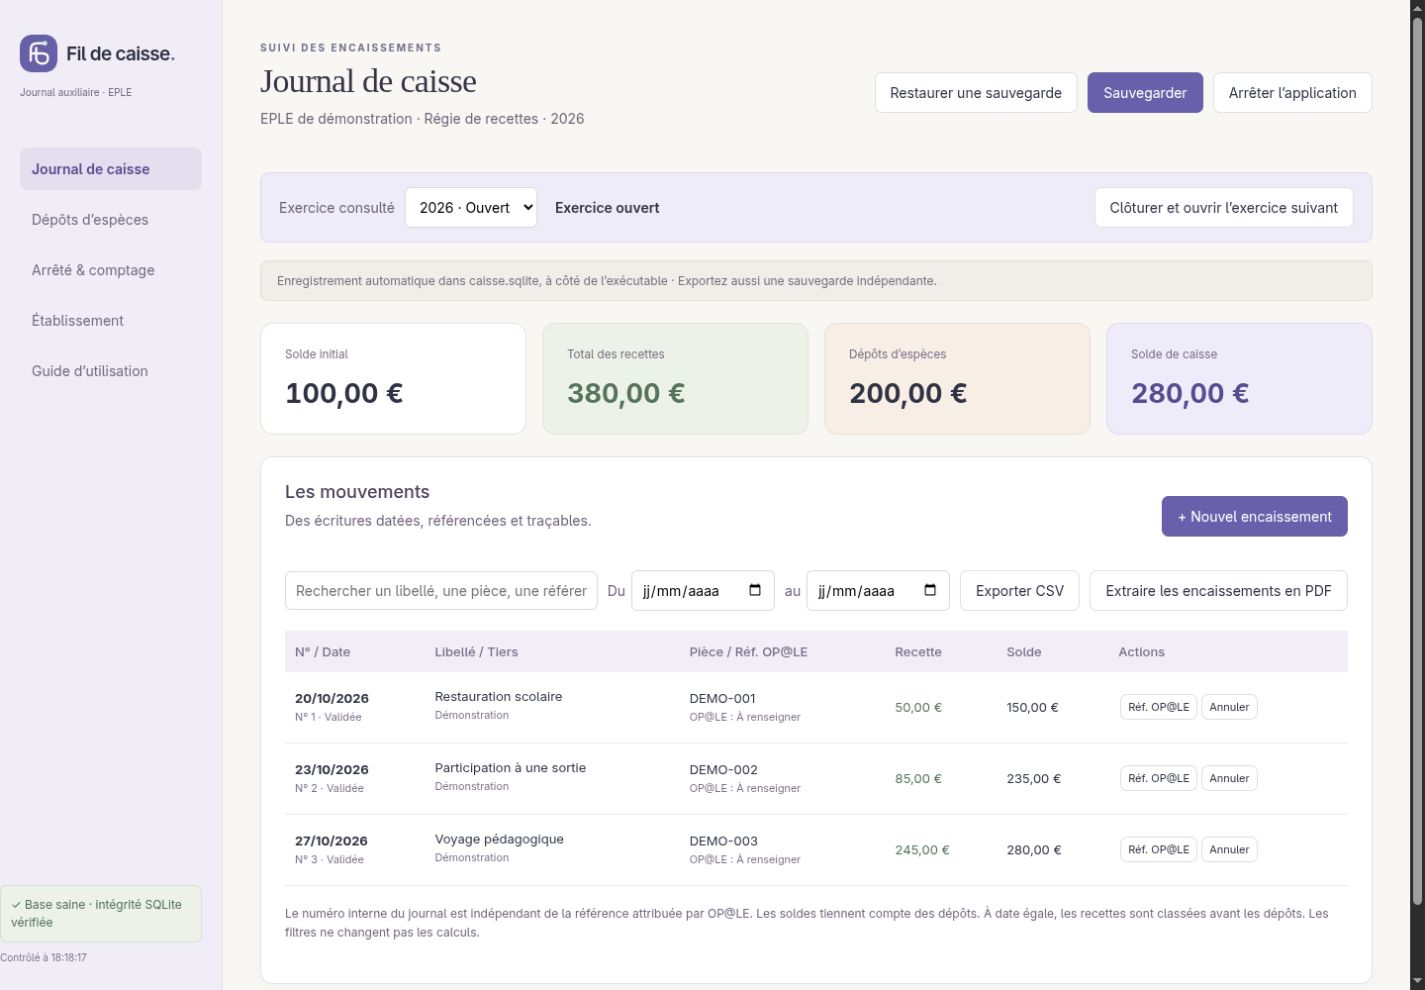Viewport: 1425px width, 990px height.
Task: Open Journal de caisse section
Action: (111, 169)
